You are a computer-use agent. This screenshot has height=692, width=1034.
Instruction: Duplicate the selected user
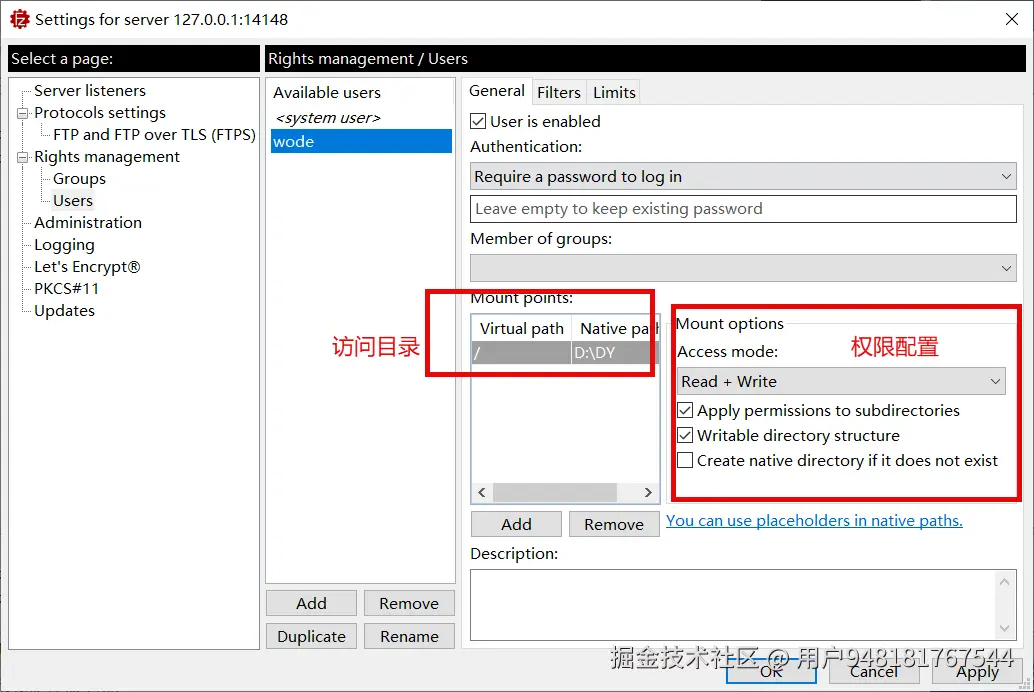311,637
